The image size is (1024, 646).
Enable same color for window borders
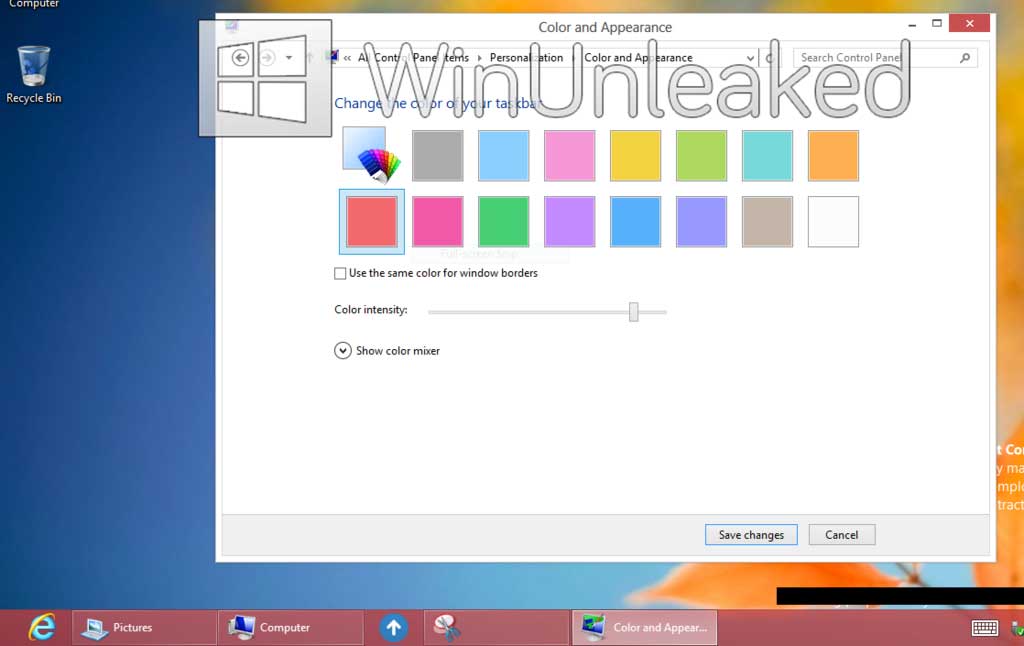click(x=340, y=273)
